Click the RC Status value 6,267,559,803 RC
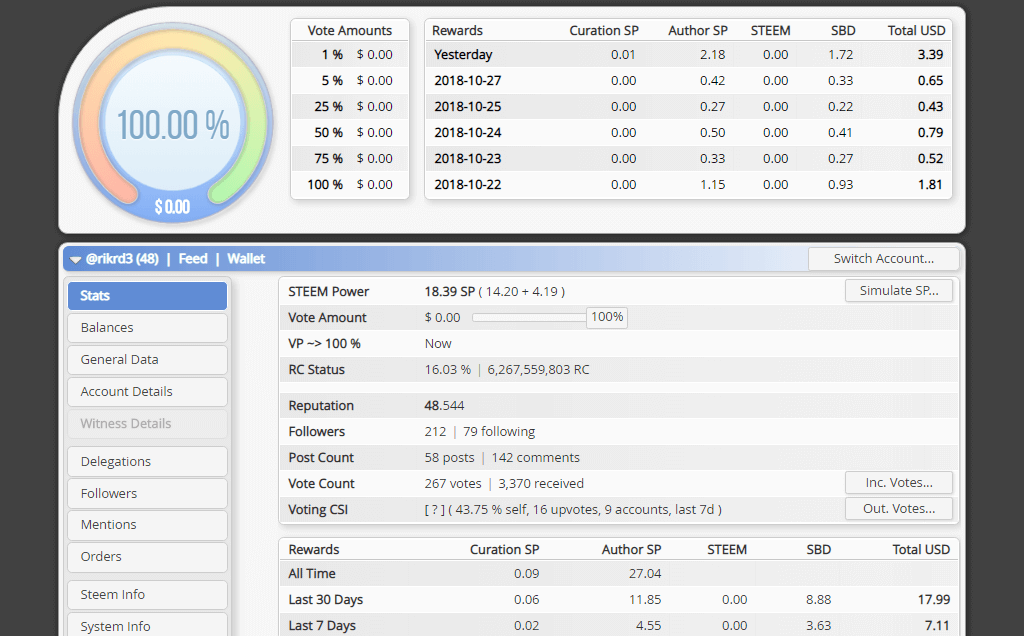This screenshot has height=636, width=1024. click(x=538, y=370)
